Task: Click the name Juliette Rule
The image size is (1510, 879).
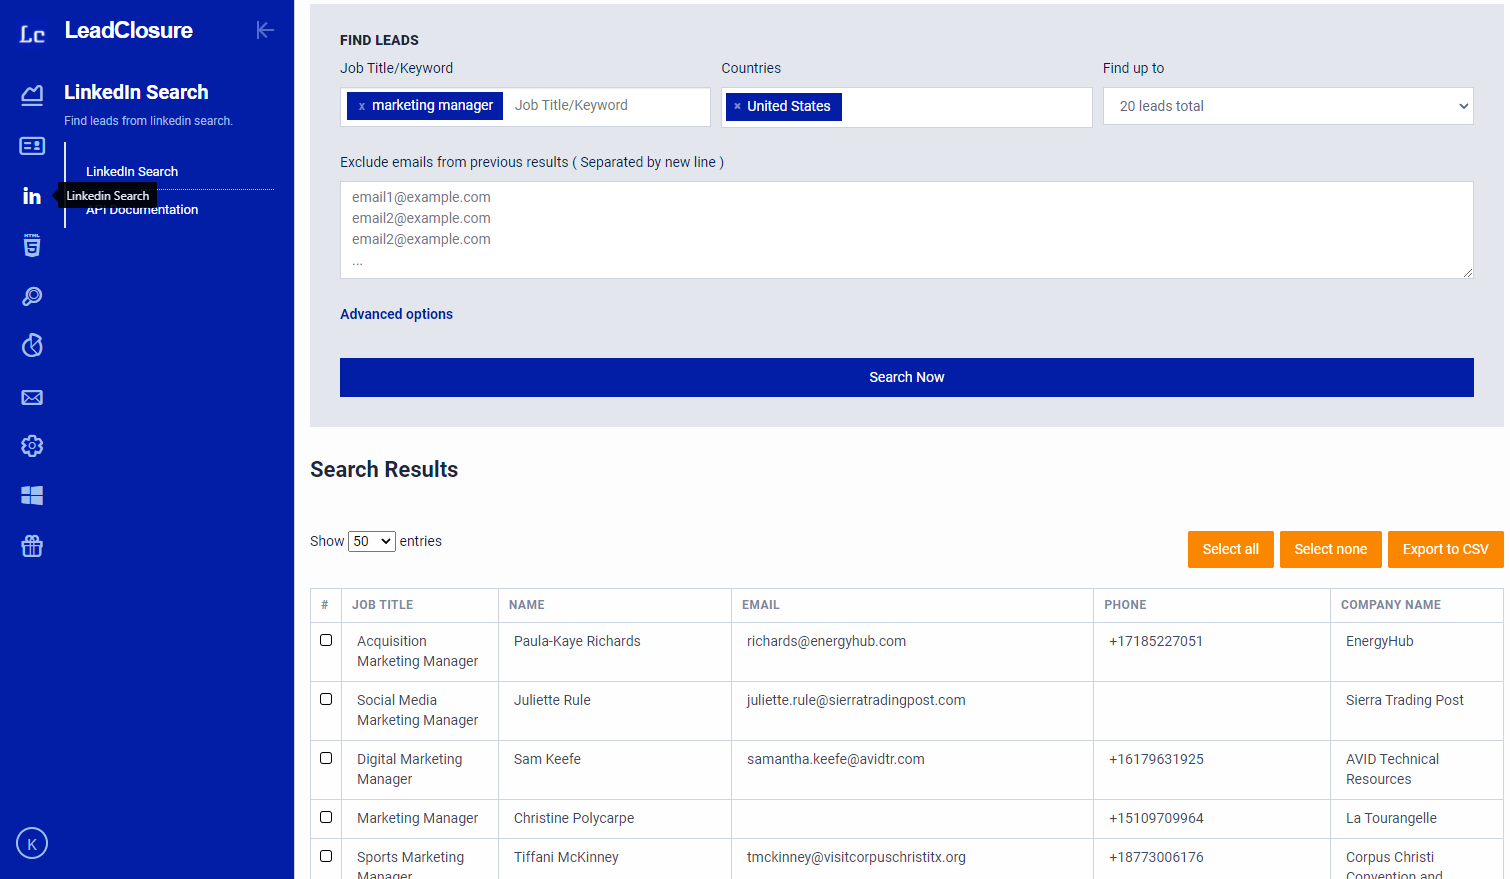Action: (x=552, y=700)
